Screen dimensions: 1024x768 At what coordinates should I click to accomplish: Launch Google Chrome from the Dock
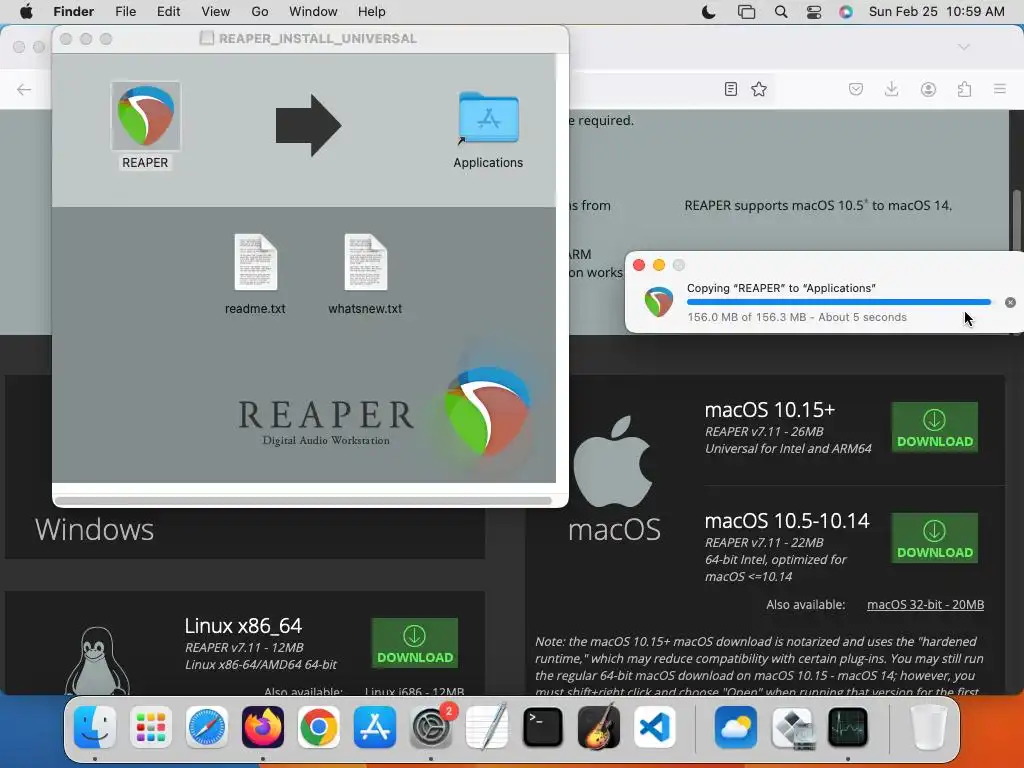[319, 727]
